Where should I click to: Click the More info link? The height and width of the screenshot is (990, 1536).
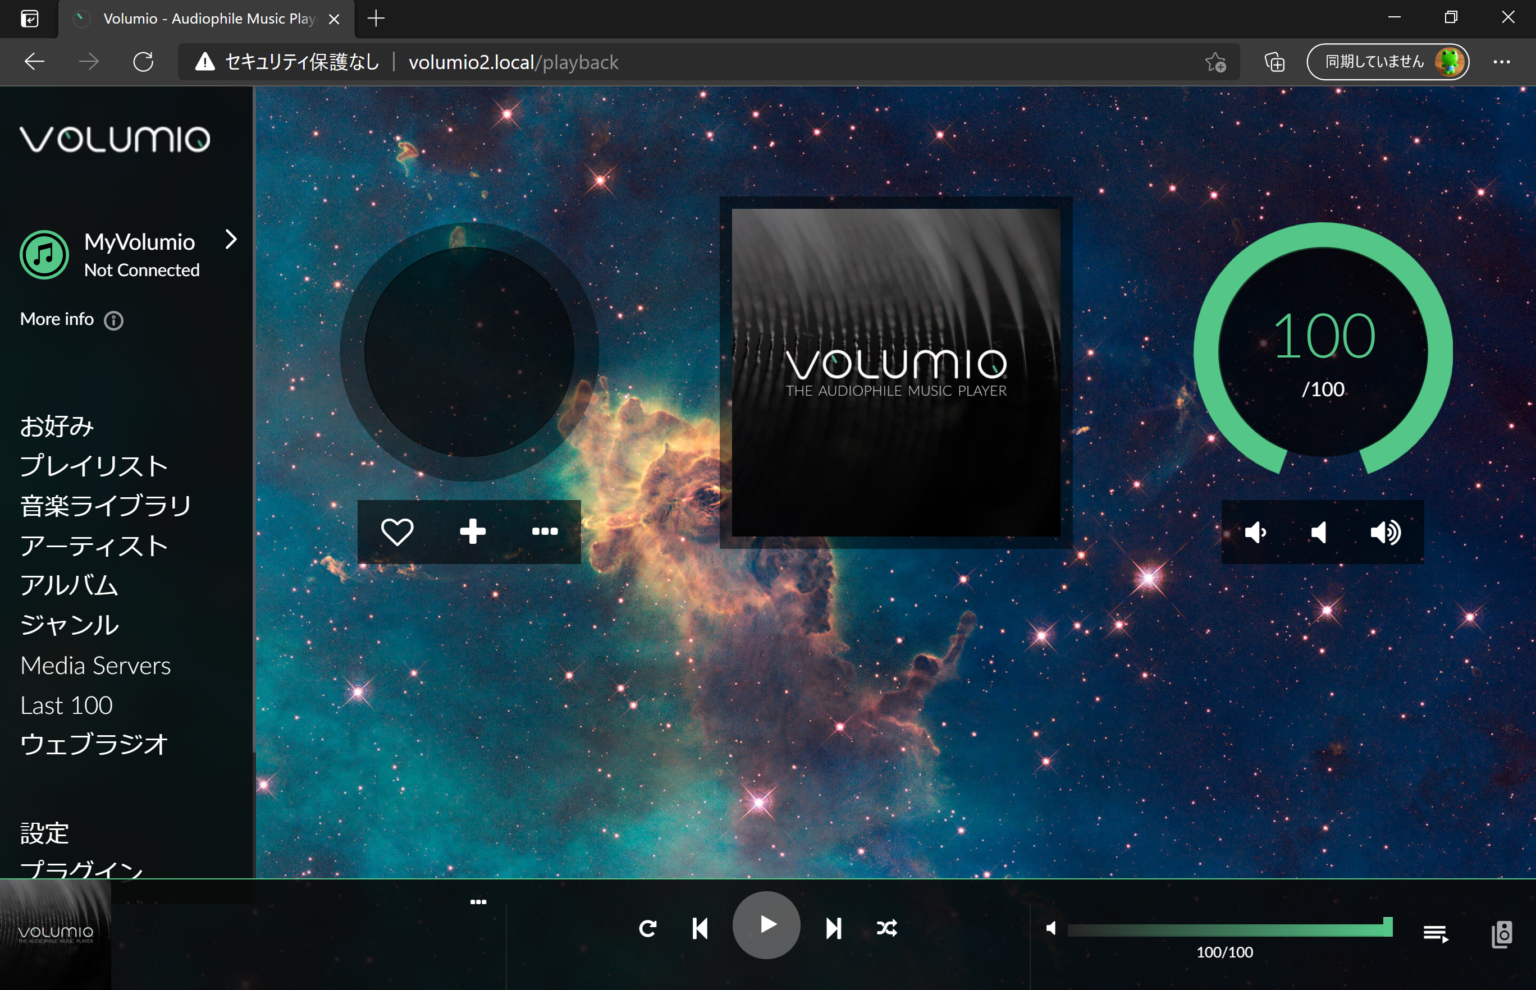pyautogui.click(x=56, y=318)
